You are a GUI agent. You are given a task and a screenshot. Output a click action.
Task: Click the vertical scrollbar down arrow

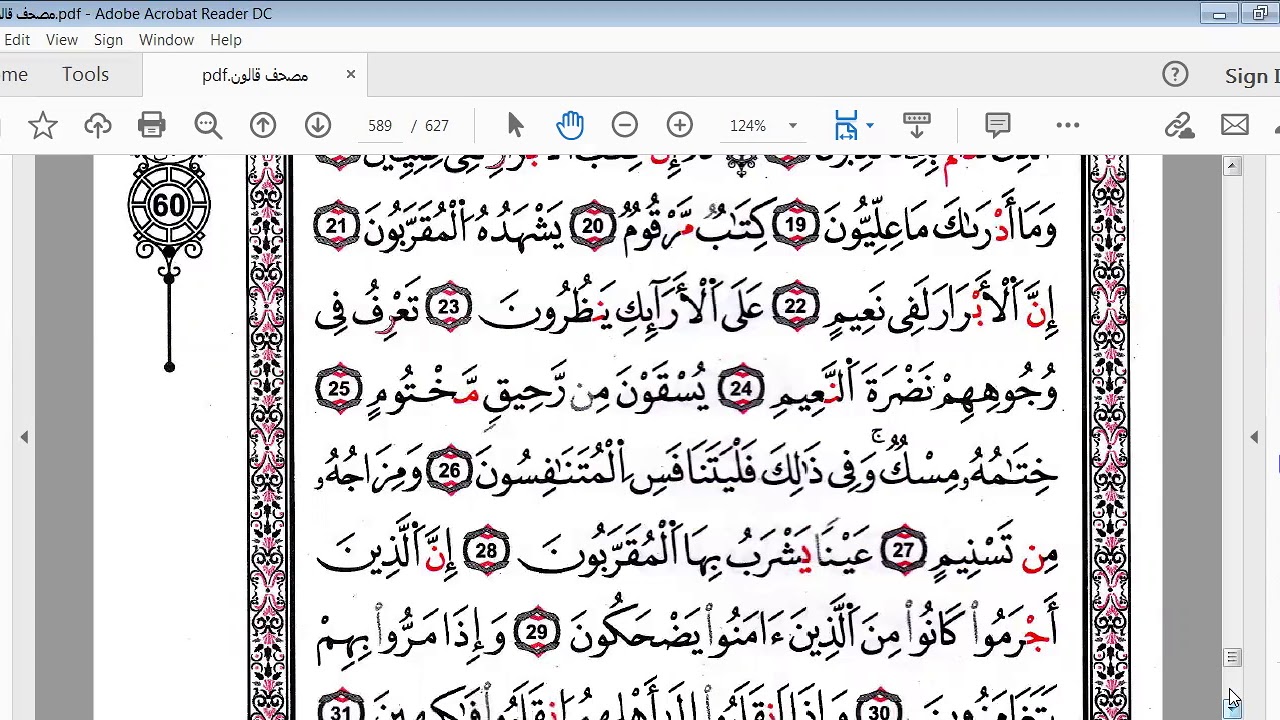[1232, 708]
